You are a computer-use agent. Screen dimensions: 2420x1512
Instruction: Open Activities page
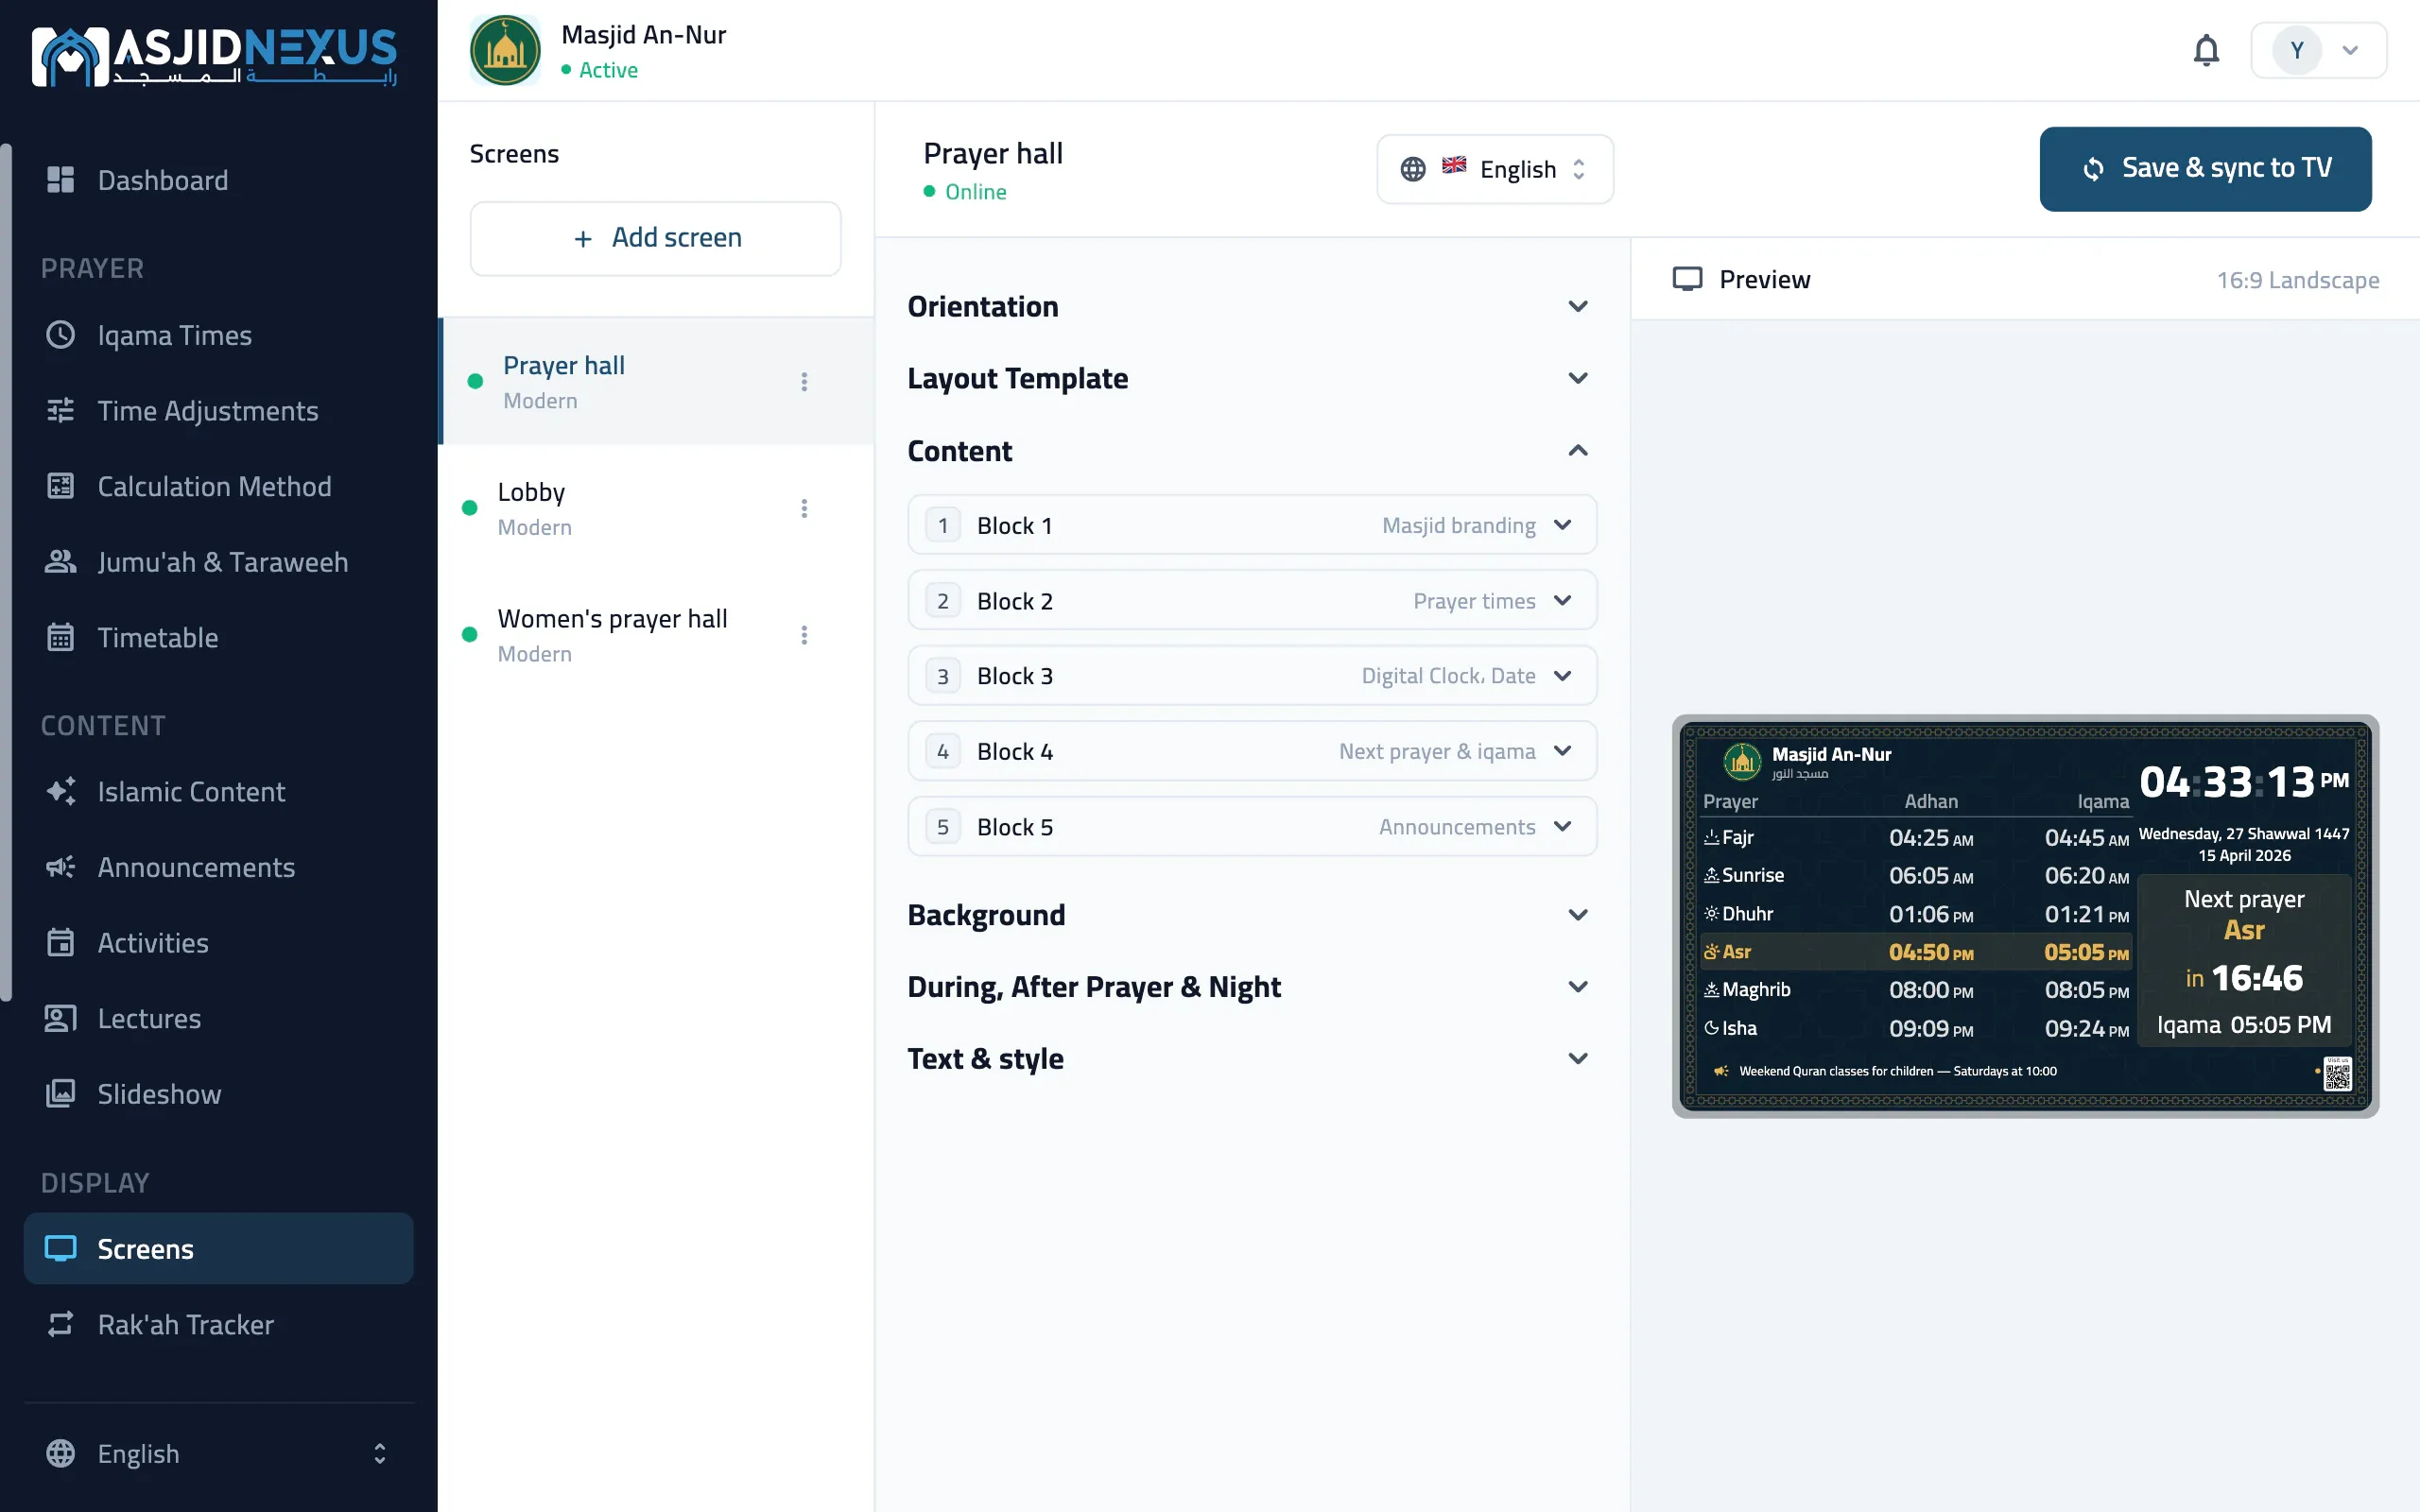point(218,943)
